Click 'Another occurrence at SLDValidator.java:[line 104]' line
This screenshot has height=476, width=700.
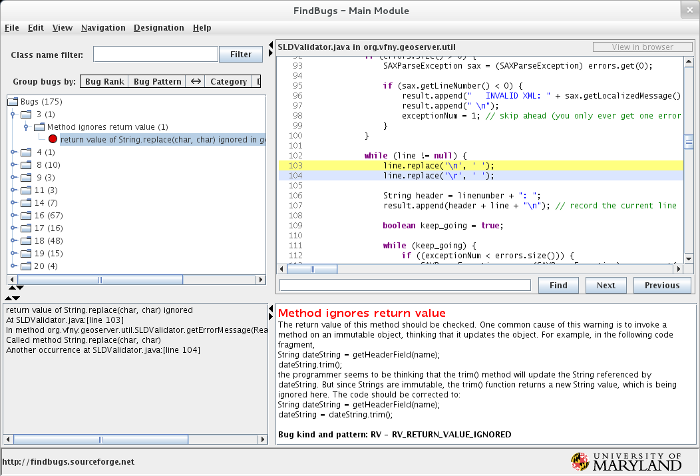(103, 350)
